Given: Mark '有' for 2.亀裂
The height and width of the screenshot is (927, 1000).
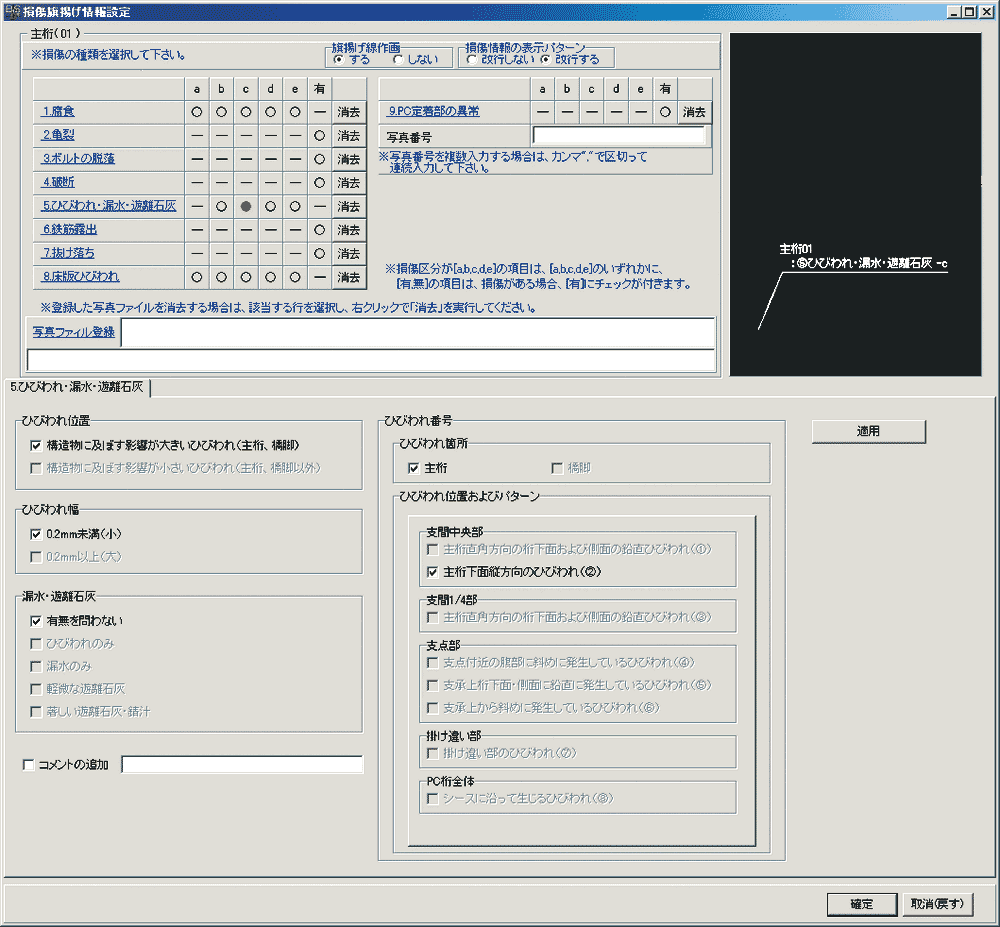Looking at the screenshot, I should [x=320, y=136].
